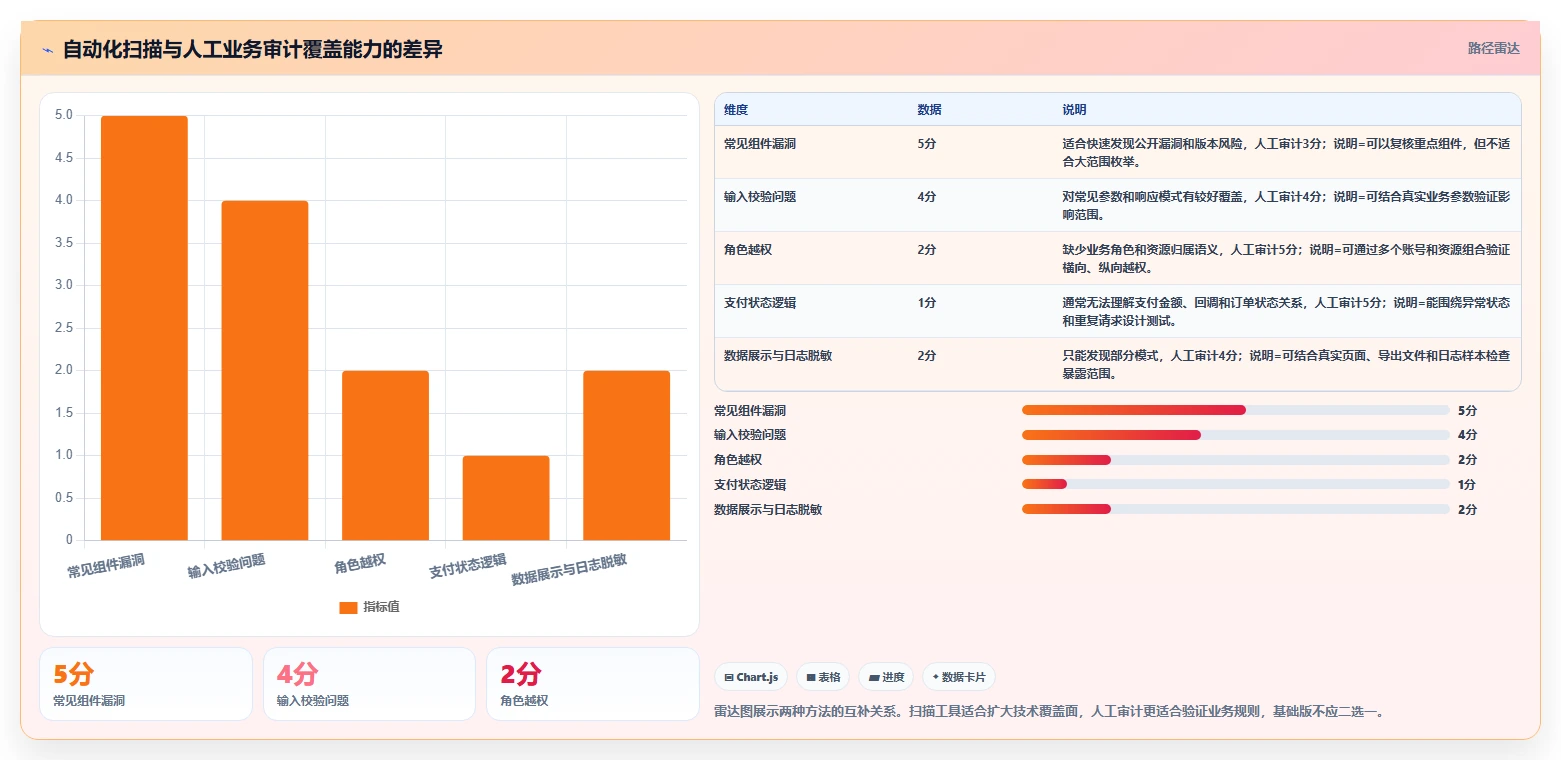Click the description starting 通常无法理解支付金额
The height and width of the screenshot is (760, 1561).
pos(1286,311)
